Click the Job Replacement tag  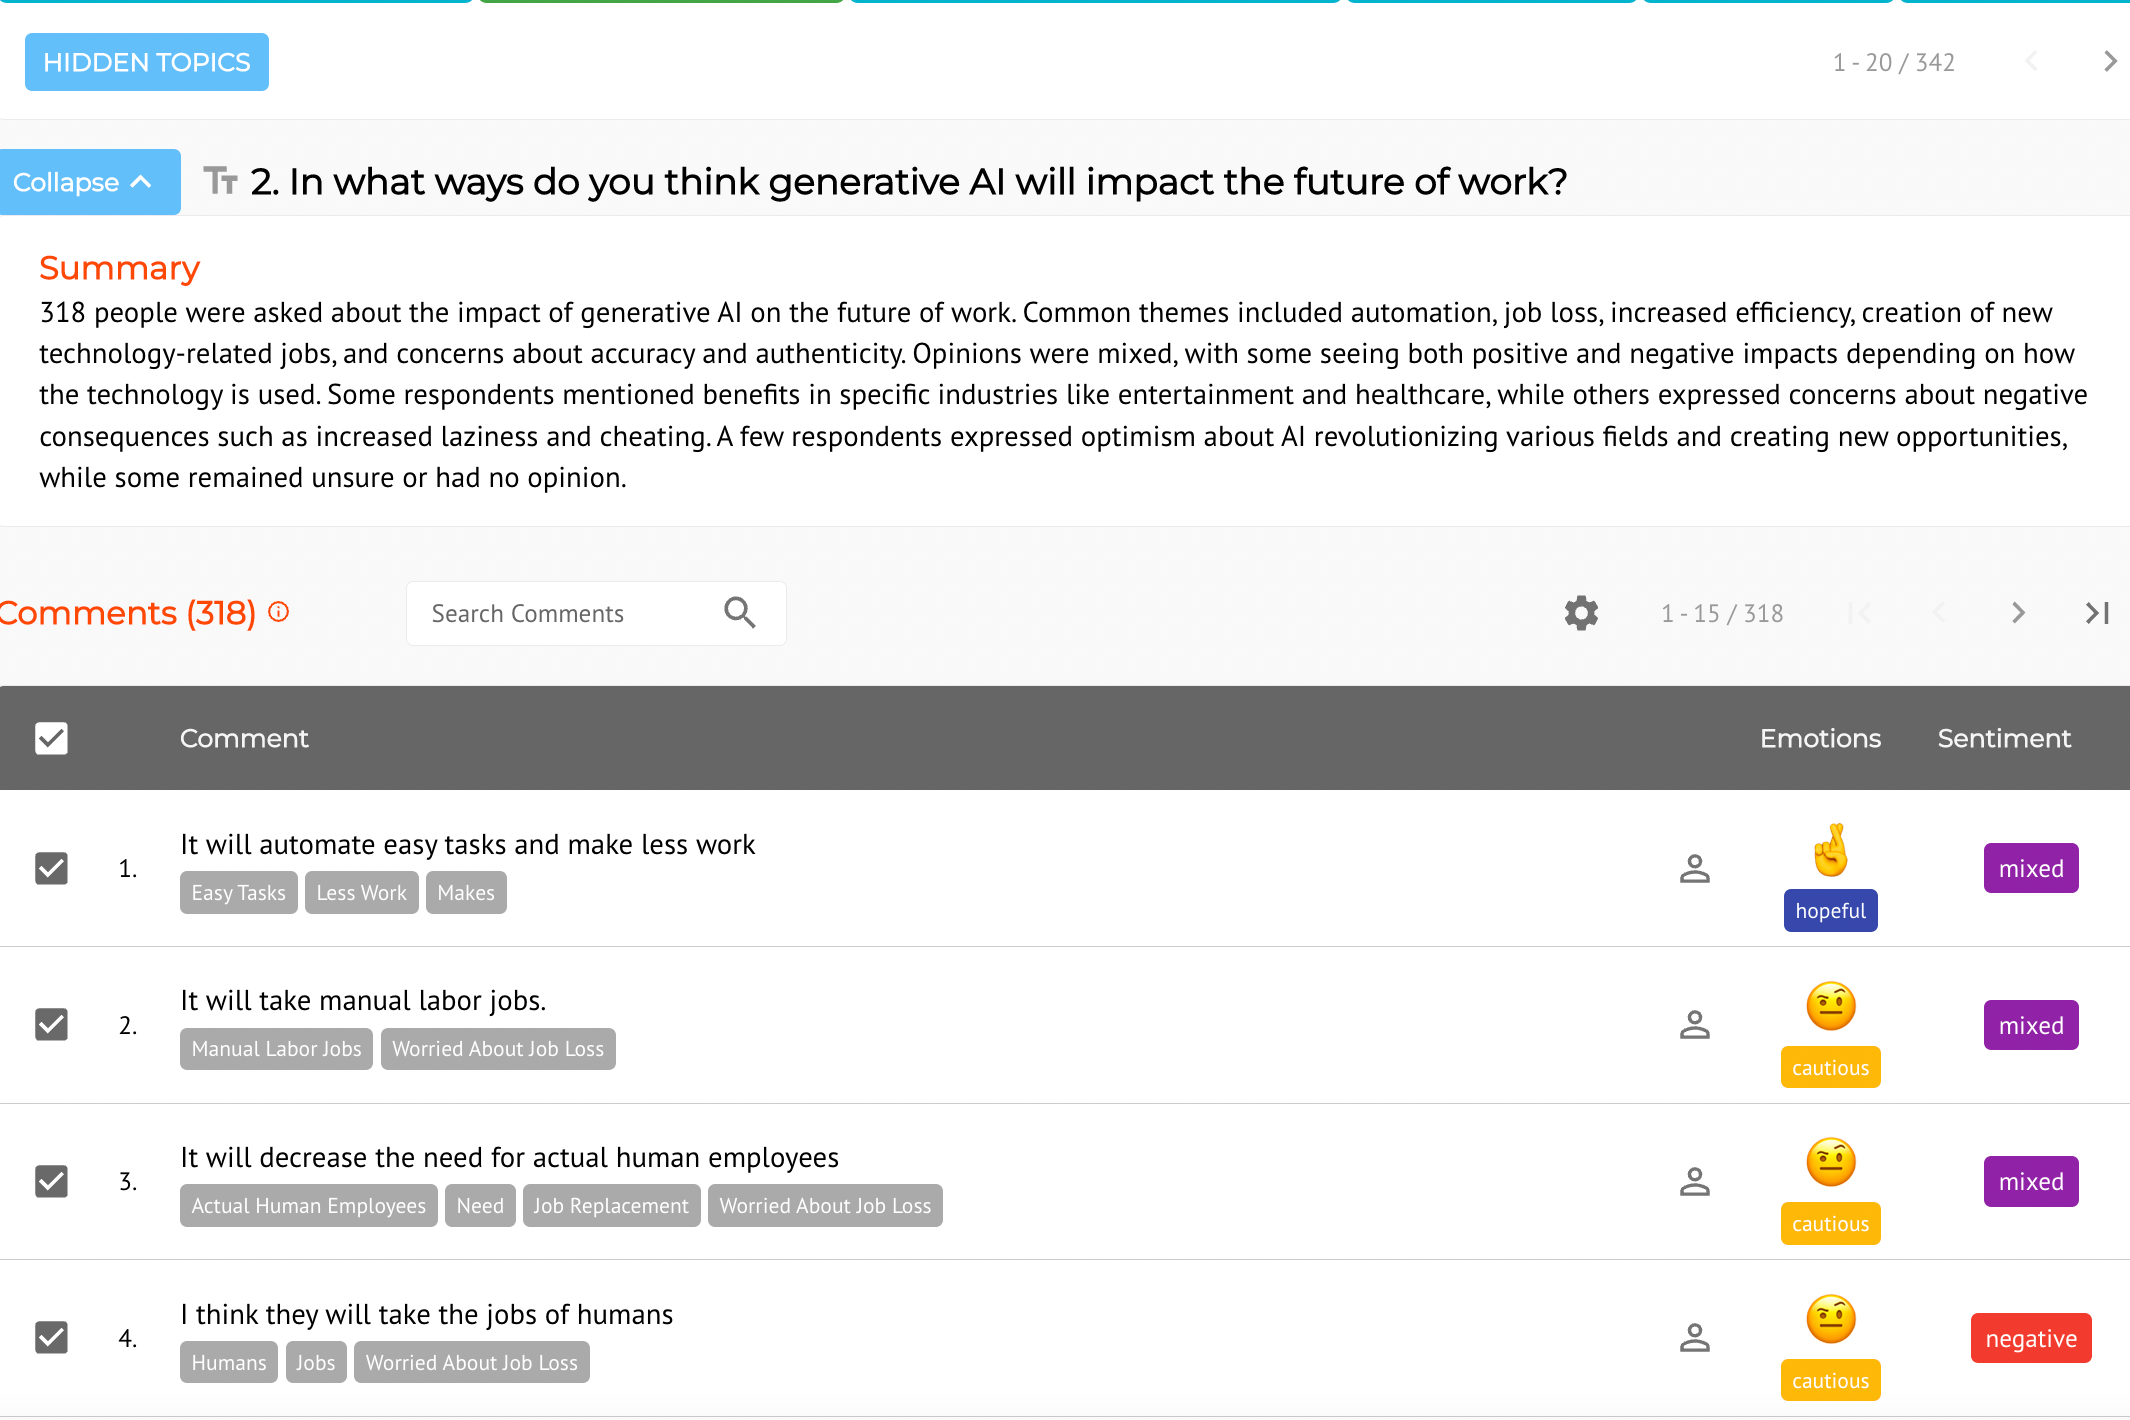(611, 1206)
